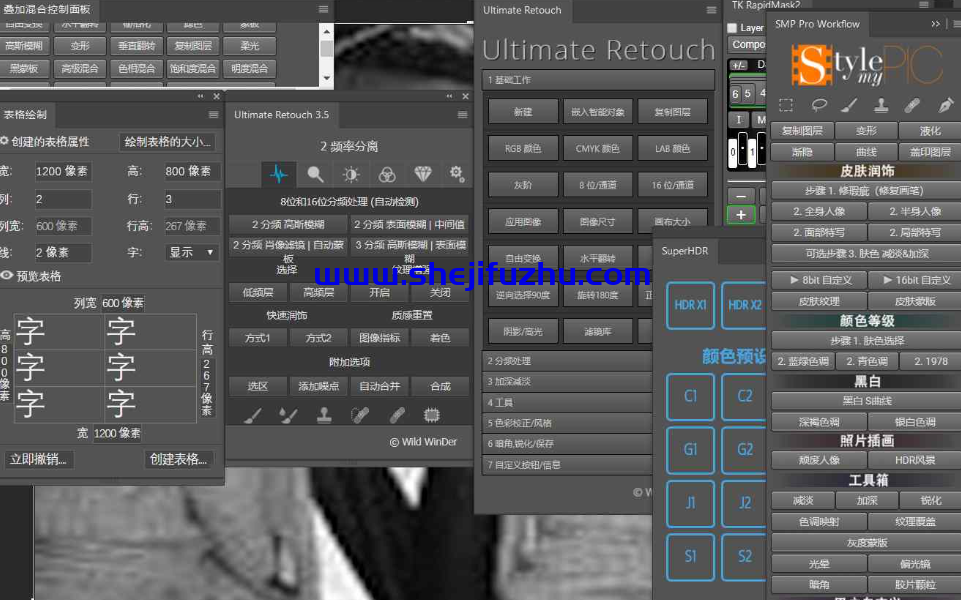The image size is (961, 600).
Task: Switch to the Ultimate Retouch 3.5 tab
Action: pyautogui.click(x=281, y=115)
